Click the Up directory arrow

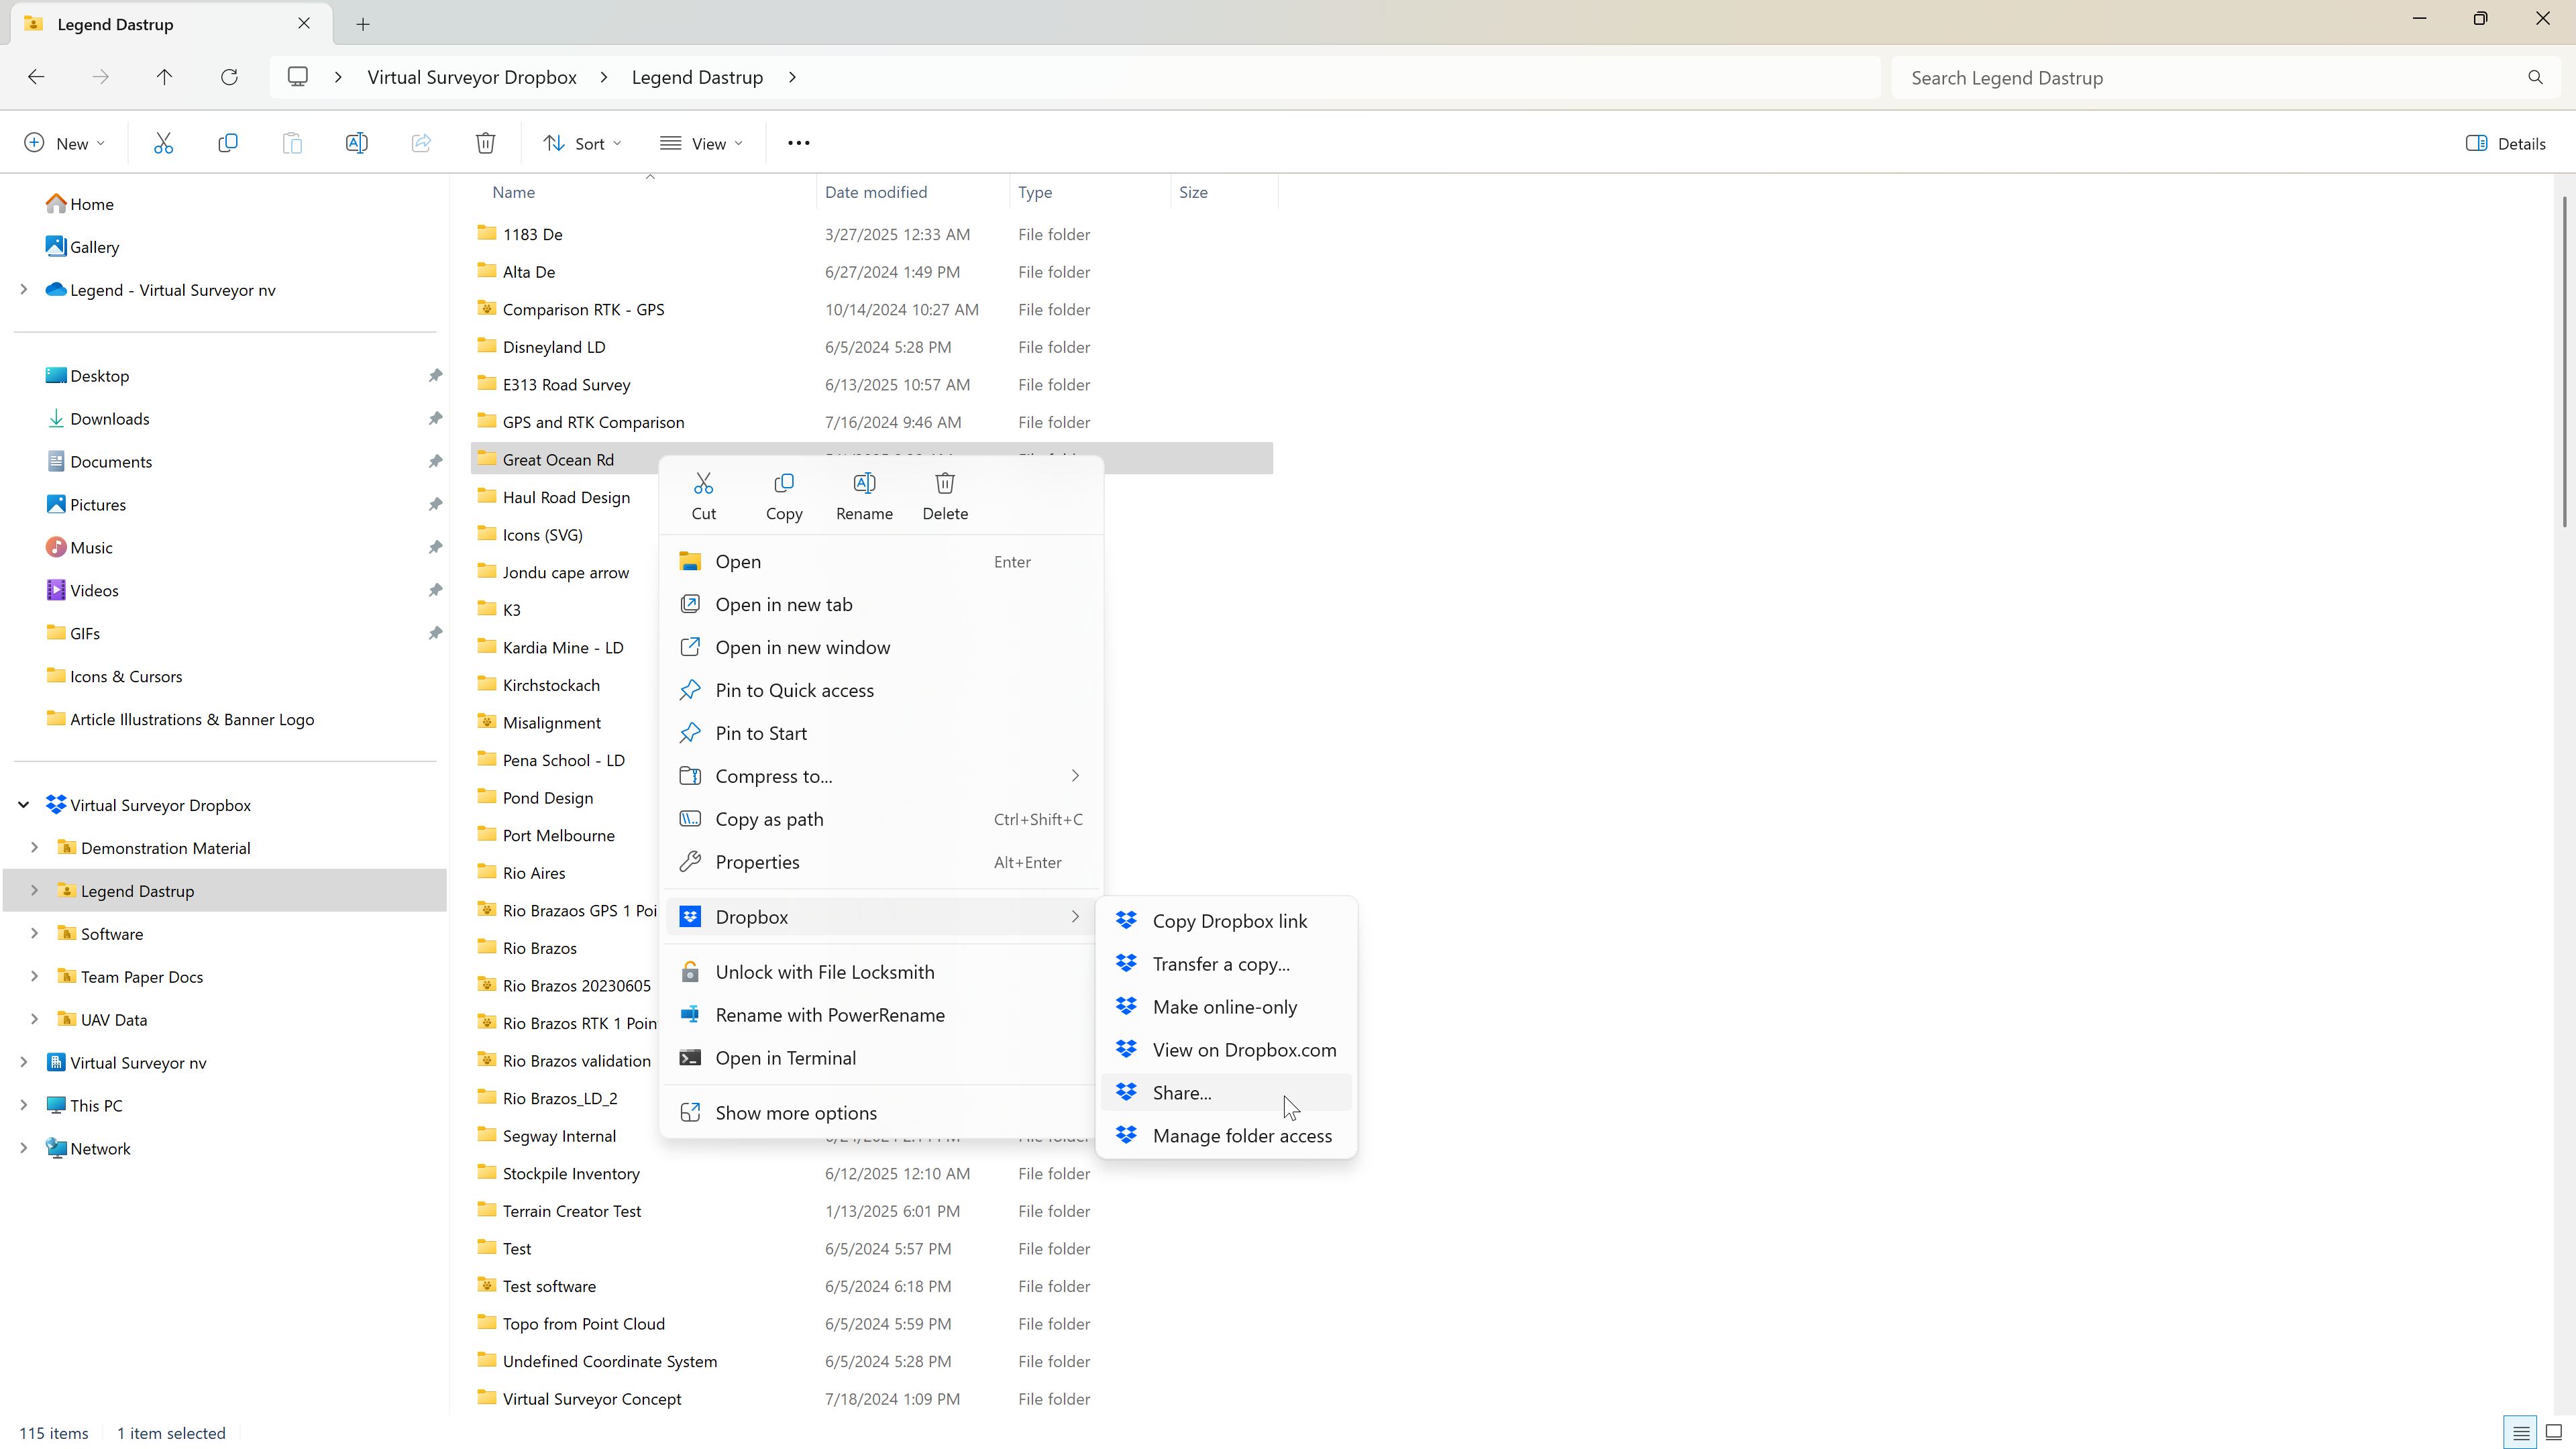(164, 77)
